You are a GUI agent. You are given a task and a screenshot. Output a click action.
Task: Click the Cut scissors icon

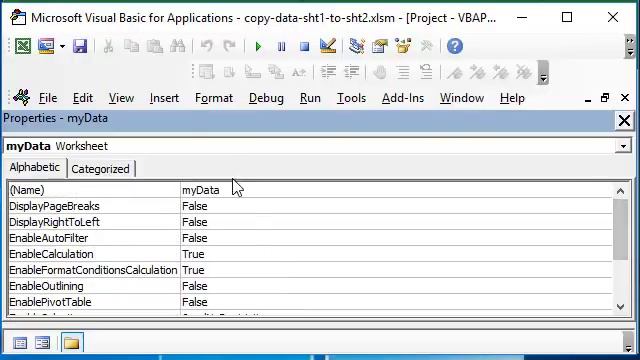108,46
